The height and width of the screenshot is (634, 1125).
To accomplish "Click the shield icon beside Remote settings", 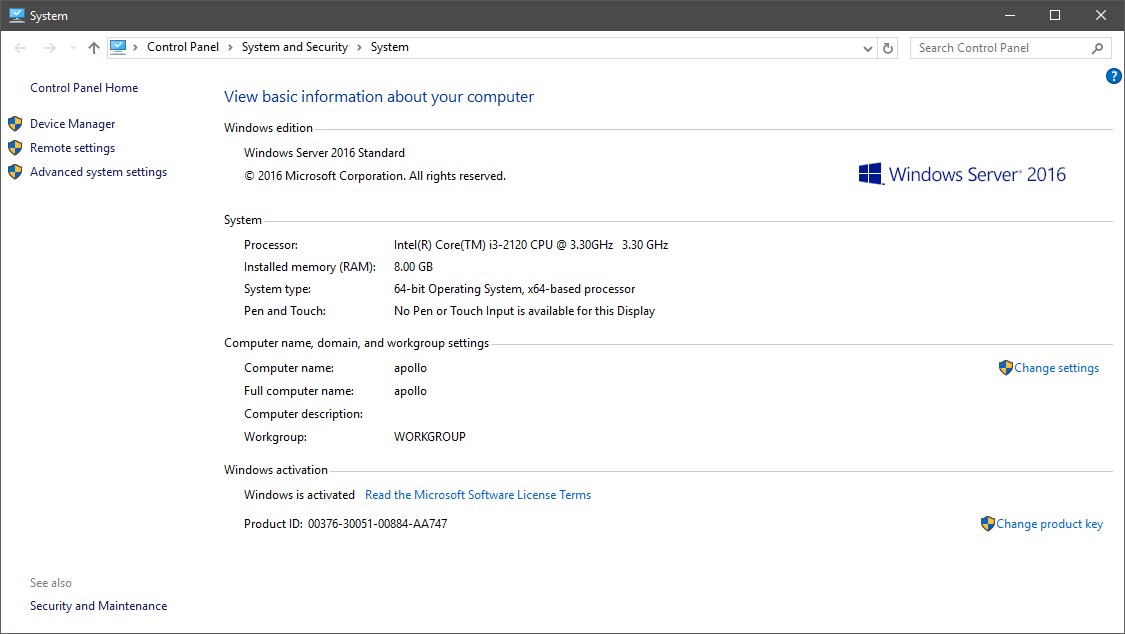I will [15, 148].
